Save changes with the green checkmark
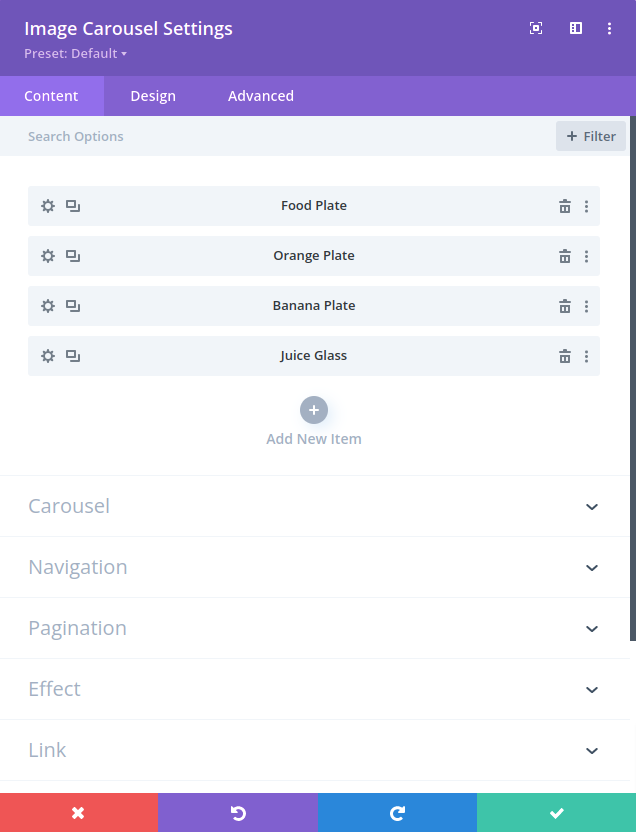The height and width of the screenshot is (832, 636). tap(556, 812)
